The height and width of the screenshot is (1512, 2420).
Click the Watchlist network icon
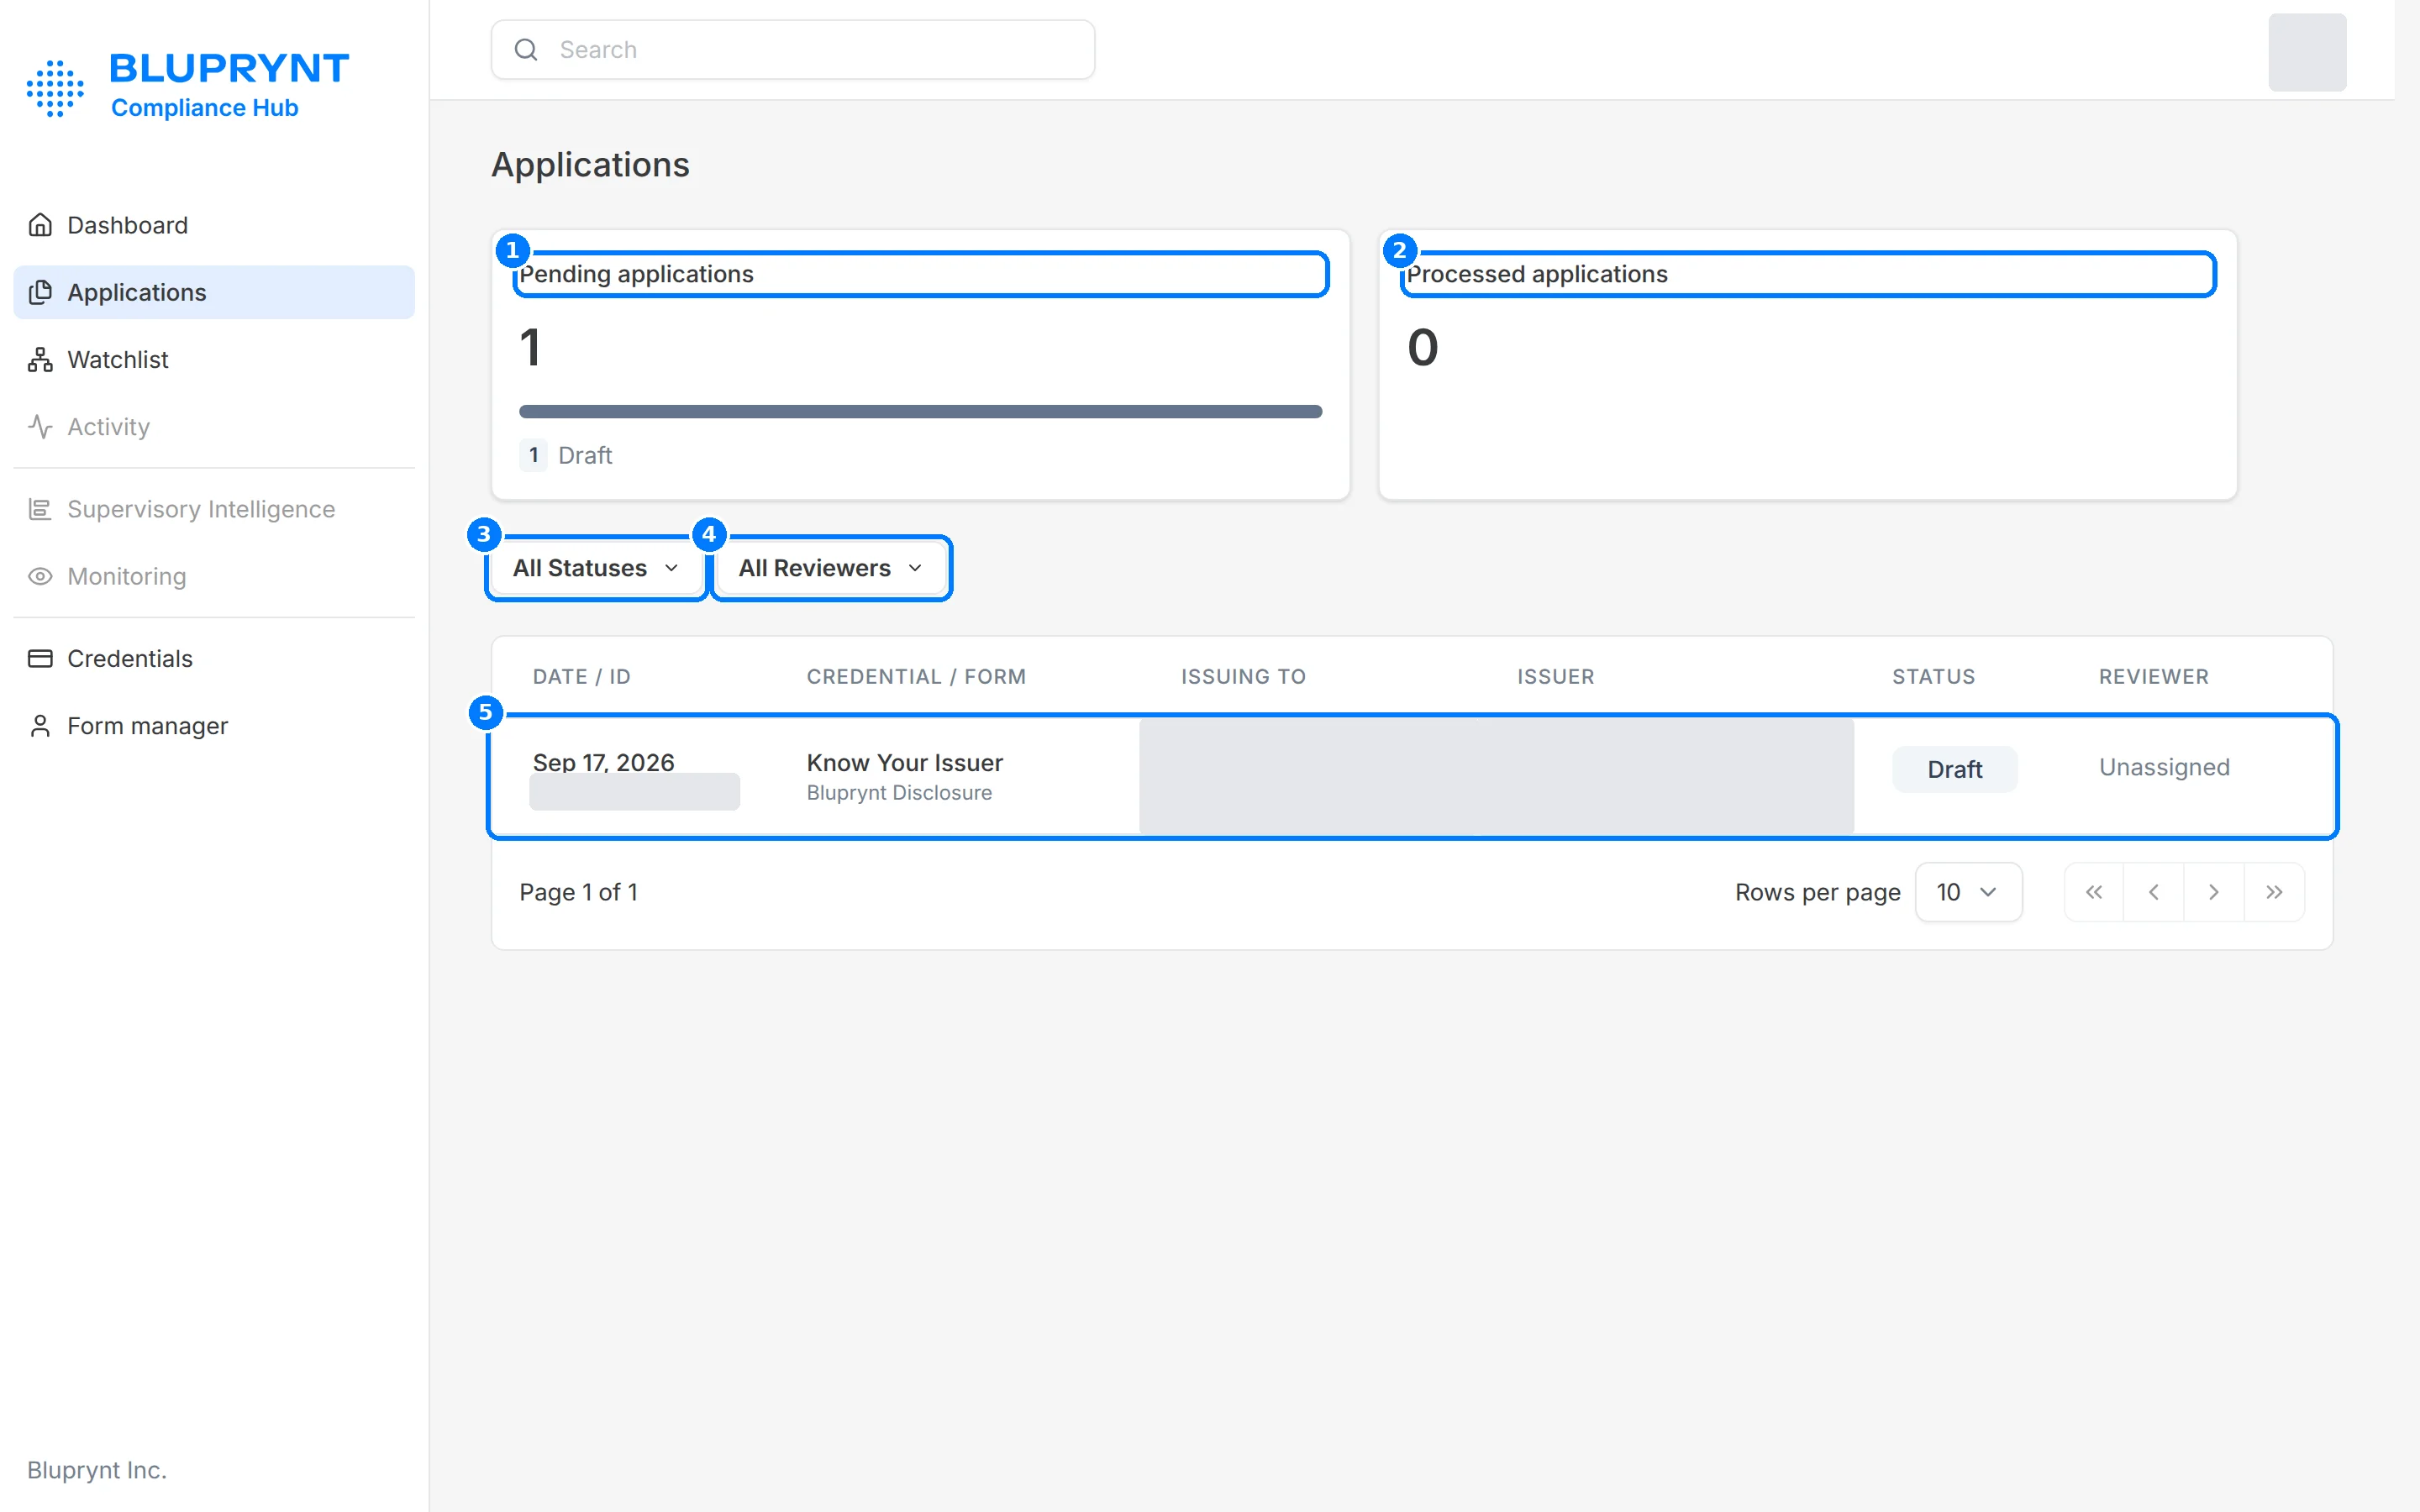(40, 359)
